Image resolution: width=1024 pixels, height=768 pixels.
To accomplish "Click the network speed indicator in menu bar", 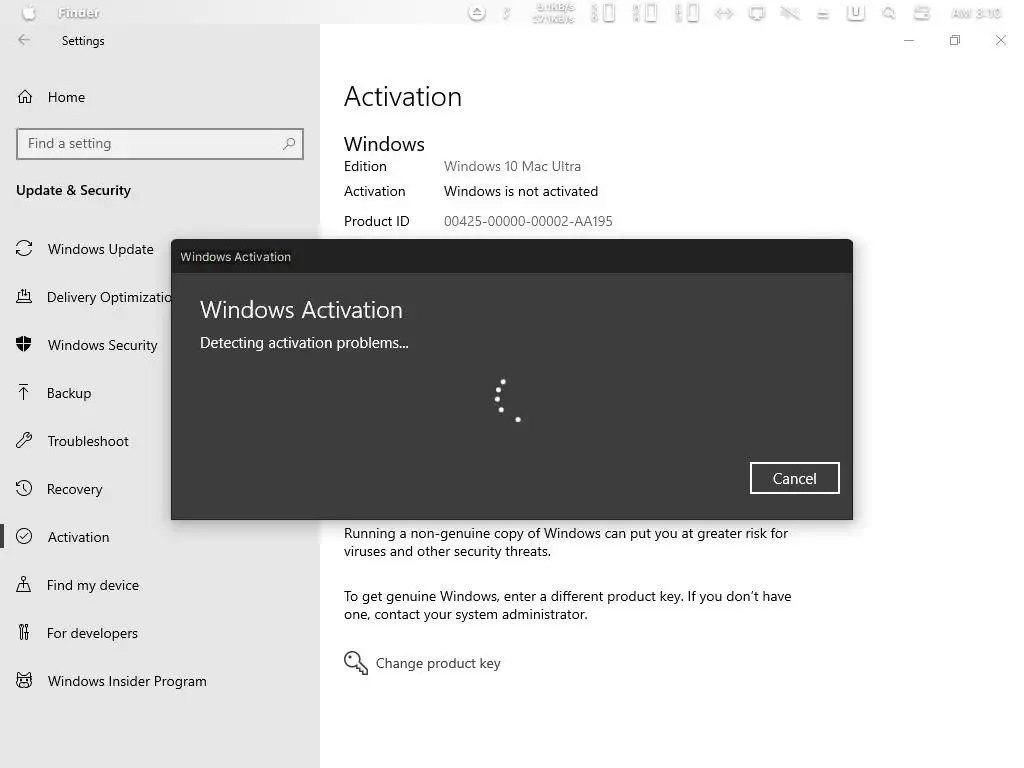I will click(554, 13).
